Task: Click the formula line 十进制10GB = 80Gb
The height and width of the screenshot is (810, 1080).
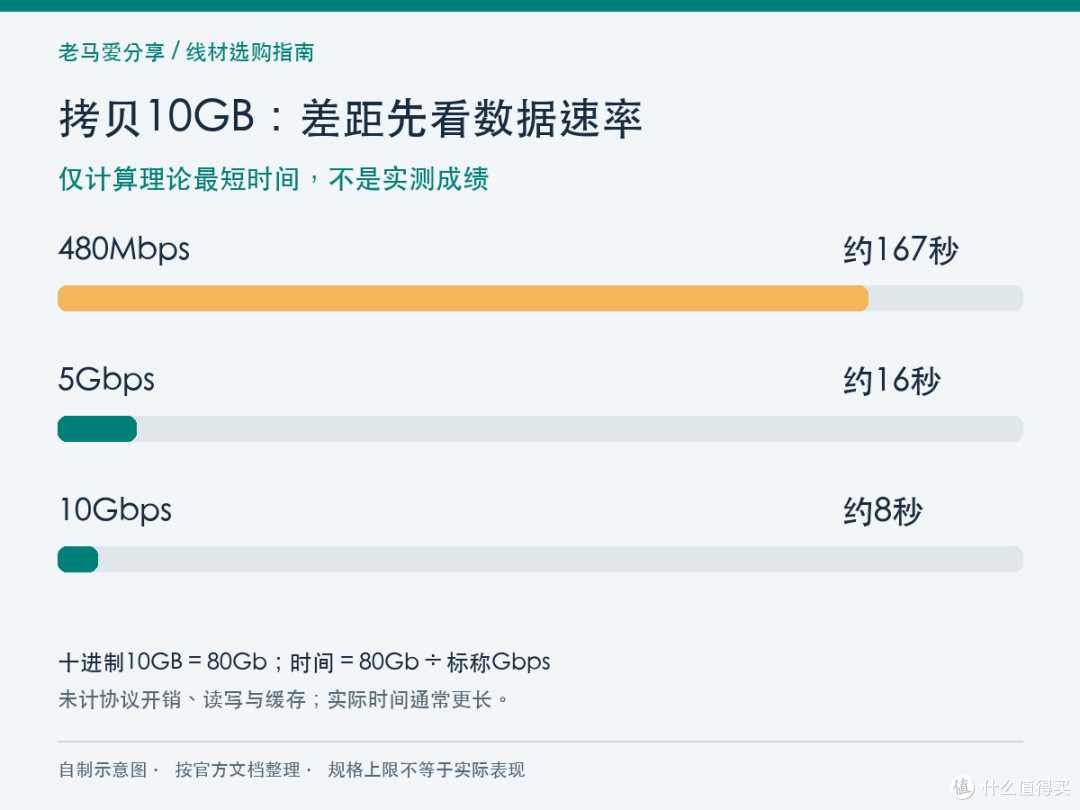Action: pos(163,663)
